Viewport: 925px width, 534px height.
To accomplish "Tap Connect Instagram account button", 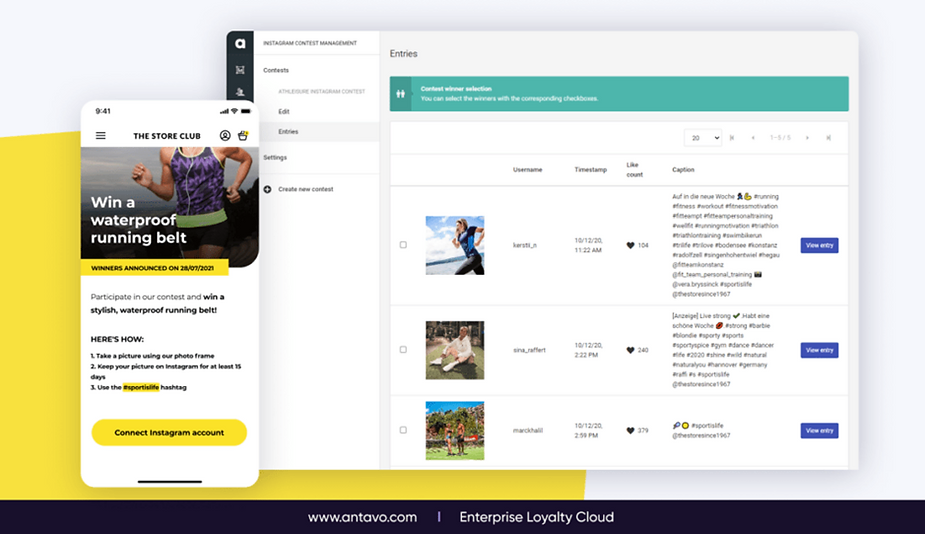I will click(169, 433).
